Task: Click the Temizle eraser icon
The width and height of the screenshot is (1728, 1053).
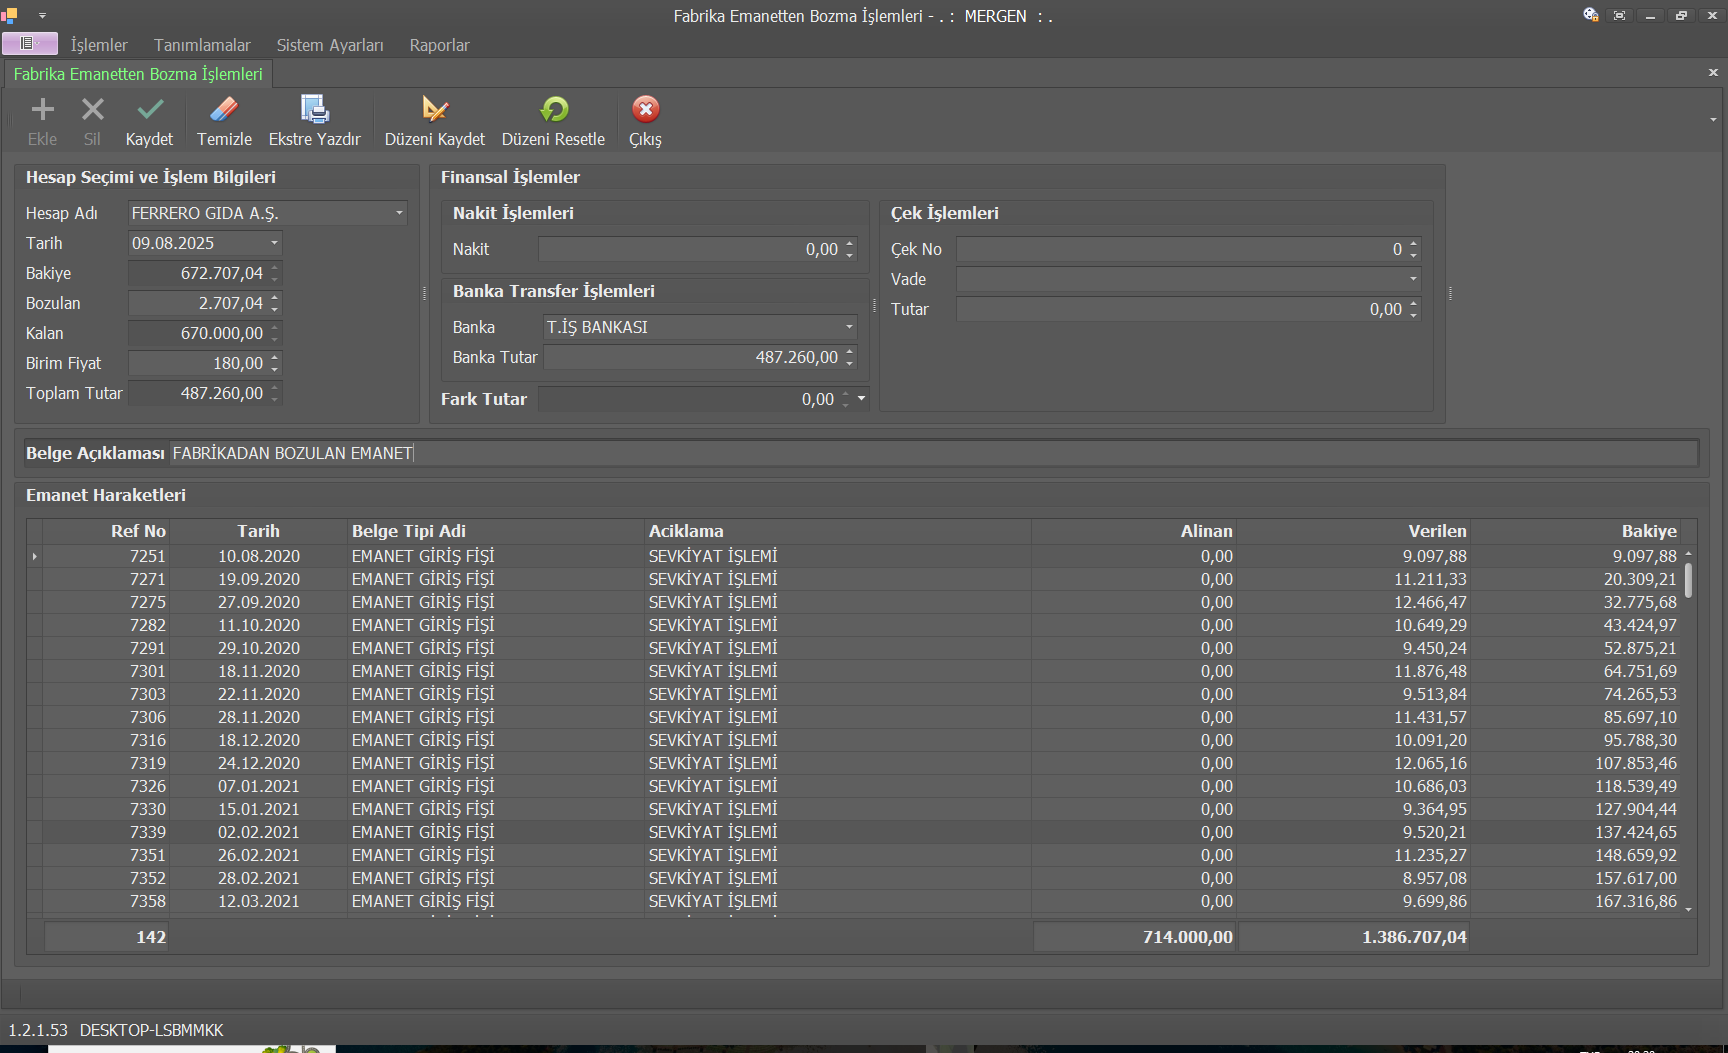Action: (x=224, y=110)
